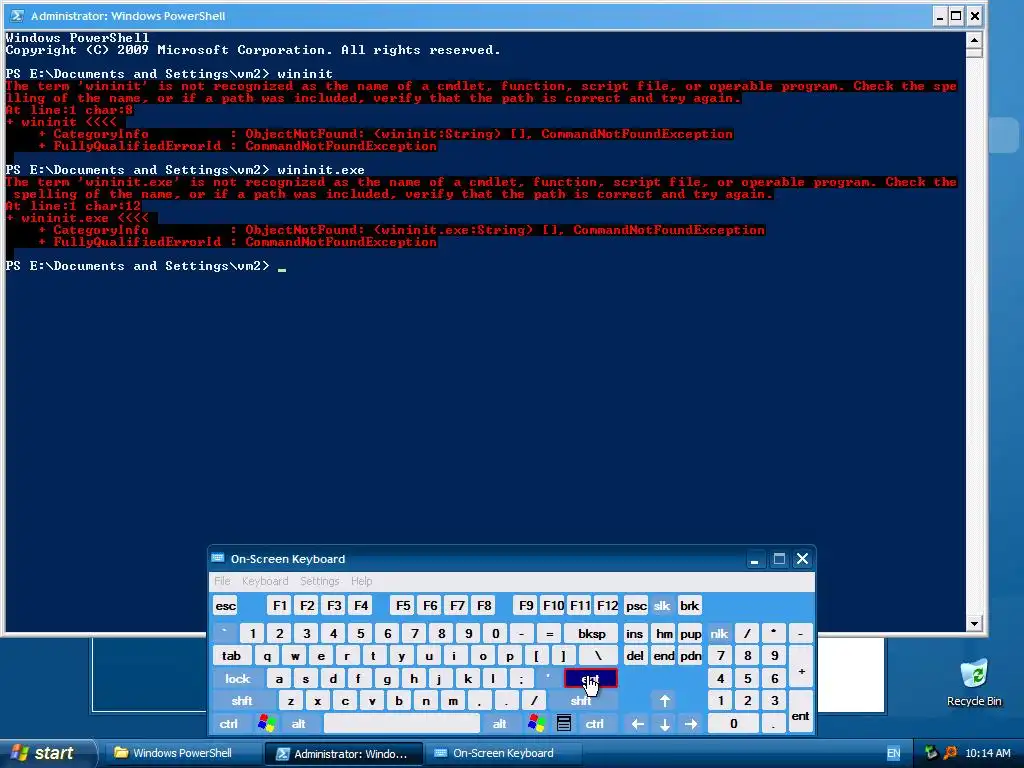Click the F1 key on the On-Screen Keyboard
The width and height of the screenshot is (1024, 768).
(x=280, y=605)
